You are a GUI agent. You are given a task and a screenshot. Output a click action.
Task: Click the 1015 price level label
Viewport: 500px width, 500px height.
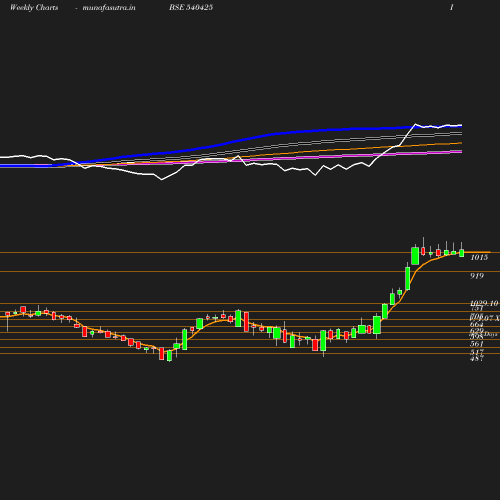(x=479, y=257)
